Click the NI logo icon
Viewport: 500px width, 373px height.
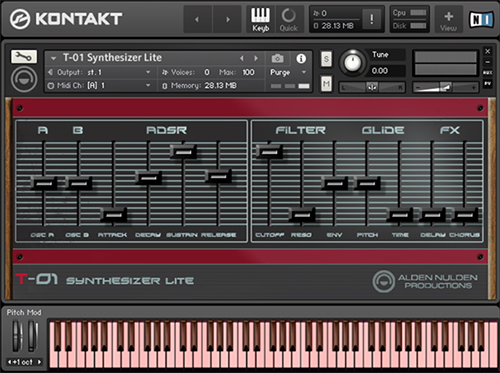click(x=481, y=19)
